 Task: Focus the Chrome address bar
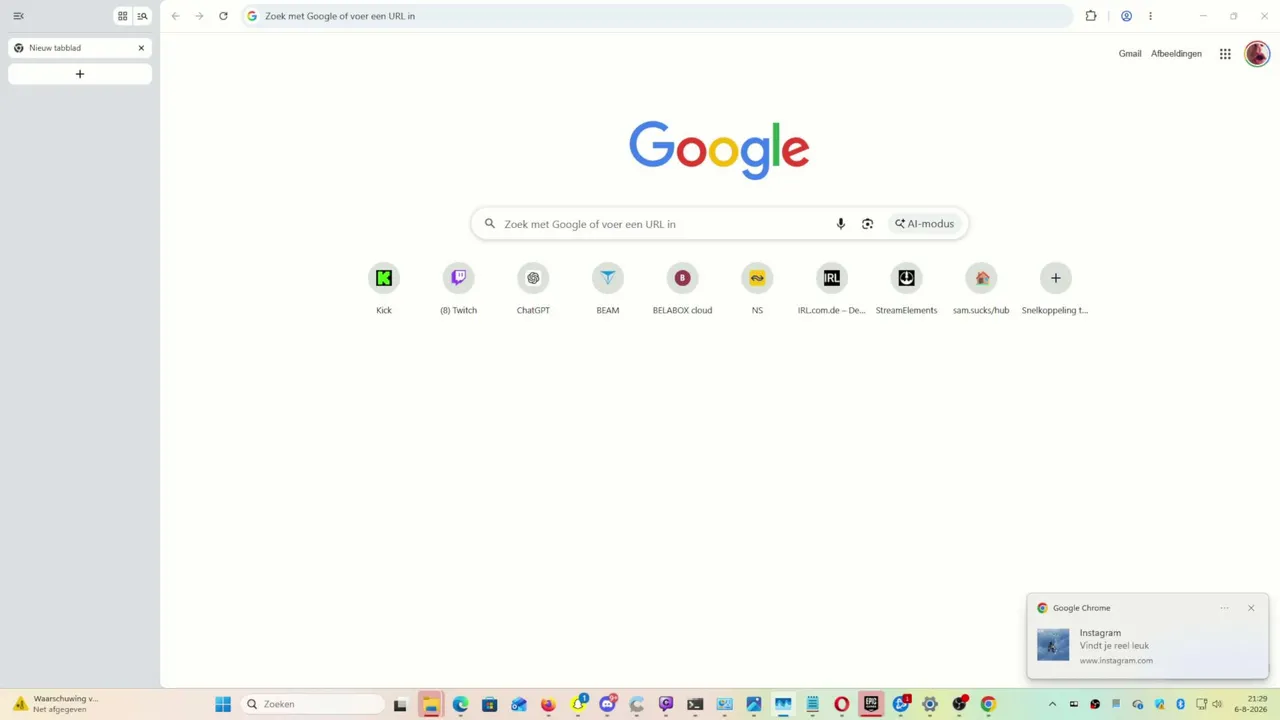pyautogui.click(x=657, y=16)
